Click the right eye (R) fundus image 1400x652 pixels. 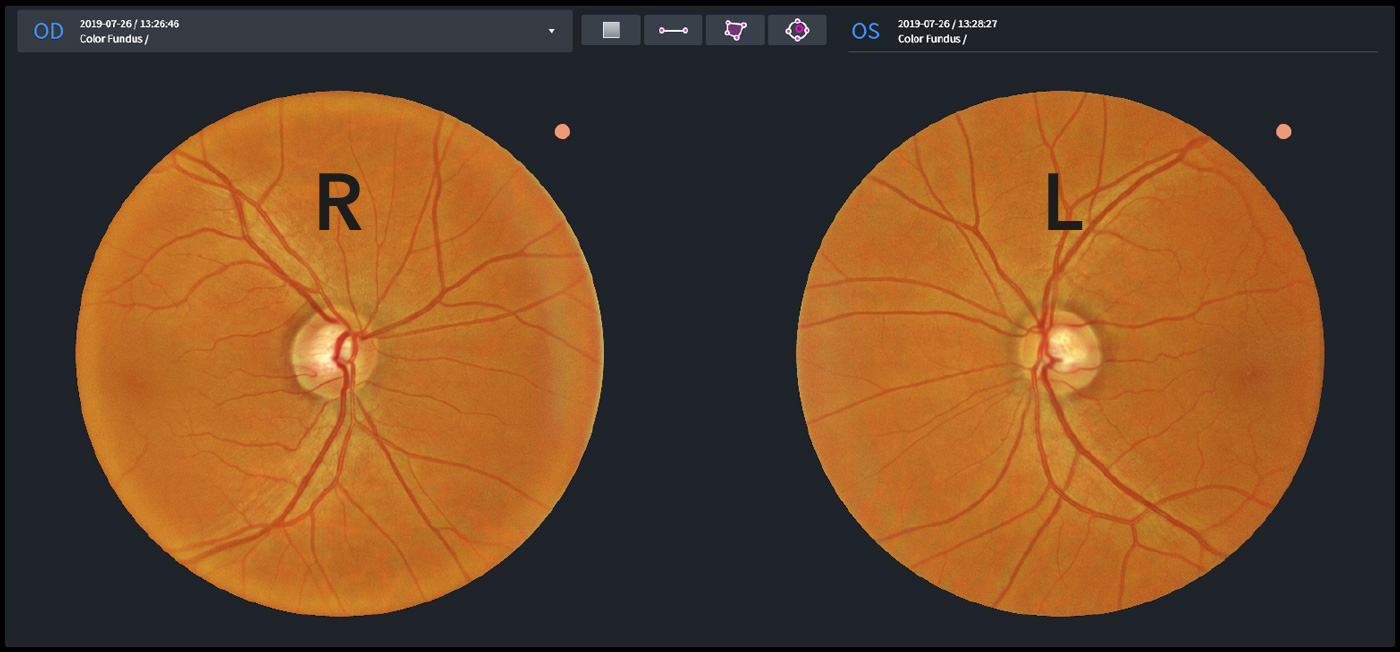pyautogui.click(x=340, y=354)
